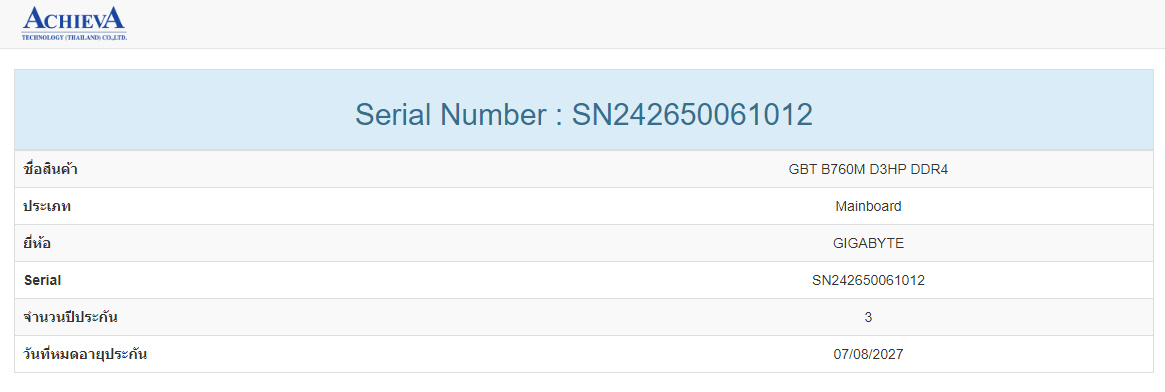Select the expiry date 07/08/2027

[x=868, y=355]
